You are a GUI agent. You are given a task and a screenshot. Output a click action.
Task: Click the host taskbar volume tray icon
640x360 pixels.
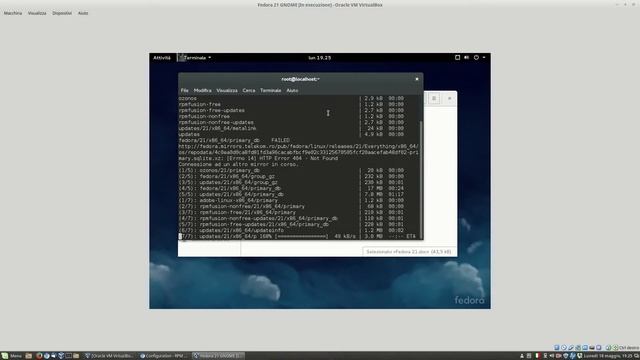click(551, 356)
